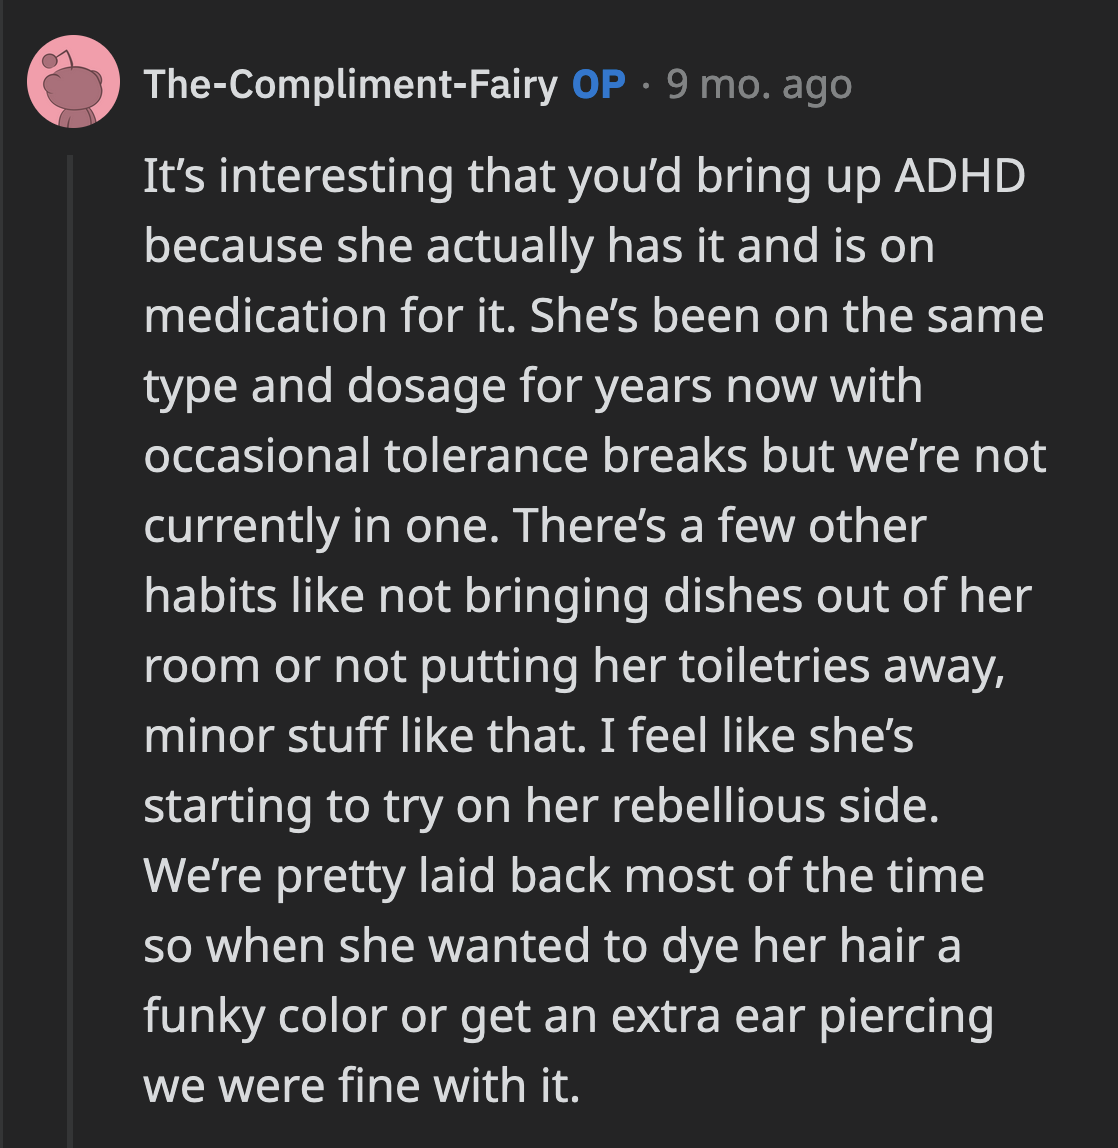Select the comment posting time
This screenshot has height=1148, width=1118.
point(756,85)
